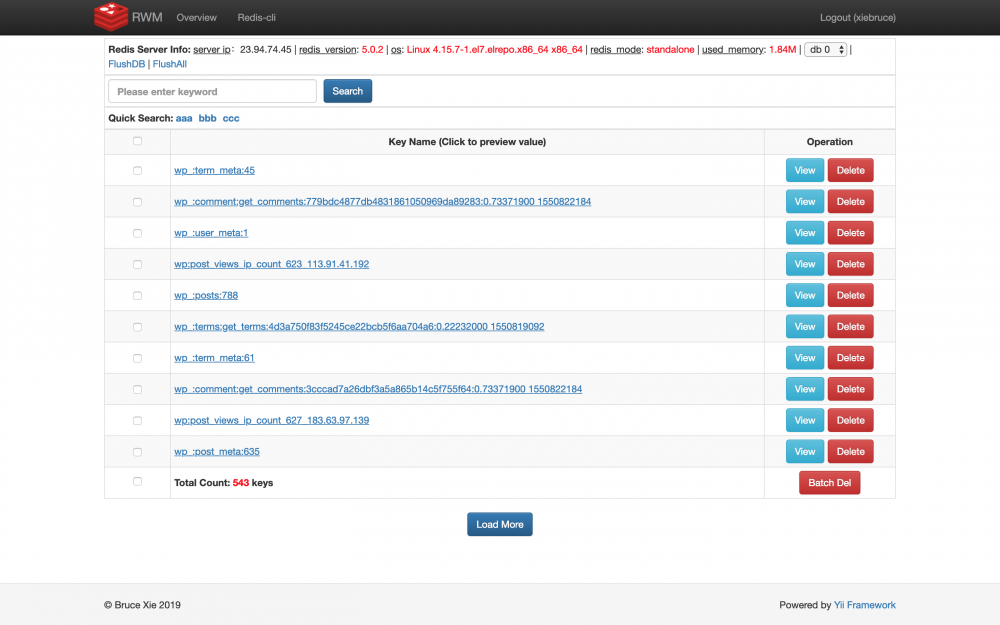Check the box for wp_:posts:788

[x=137, y=295]
